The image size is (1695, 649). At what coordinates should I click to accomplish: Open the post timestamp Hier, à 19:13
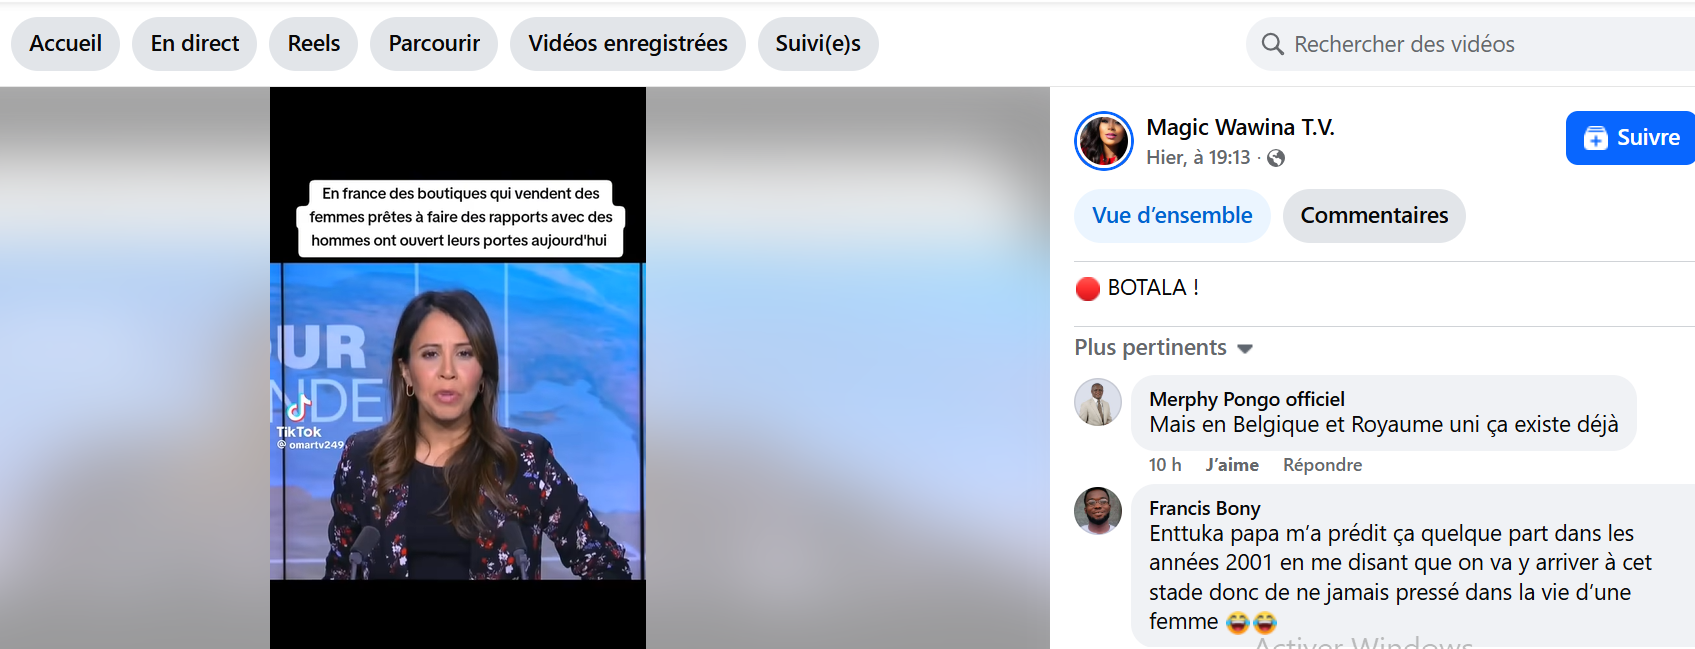click(x=1198, y=158)
